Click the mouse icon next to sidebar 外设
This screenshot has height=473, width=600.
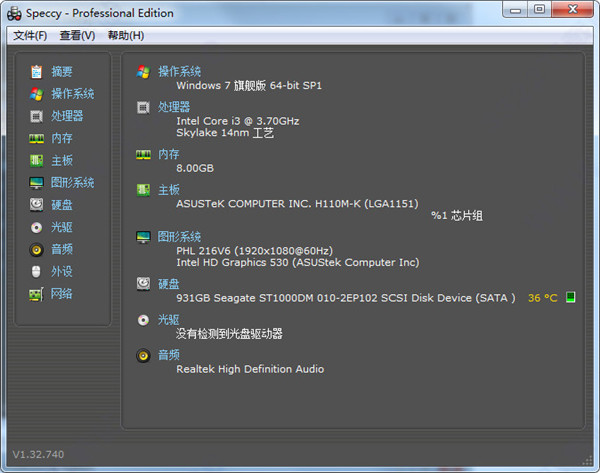coord(36,272)
